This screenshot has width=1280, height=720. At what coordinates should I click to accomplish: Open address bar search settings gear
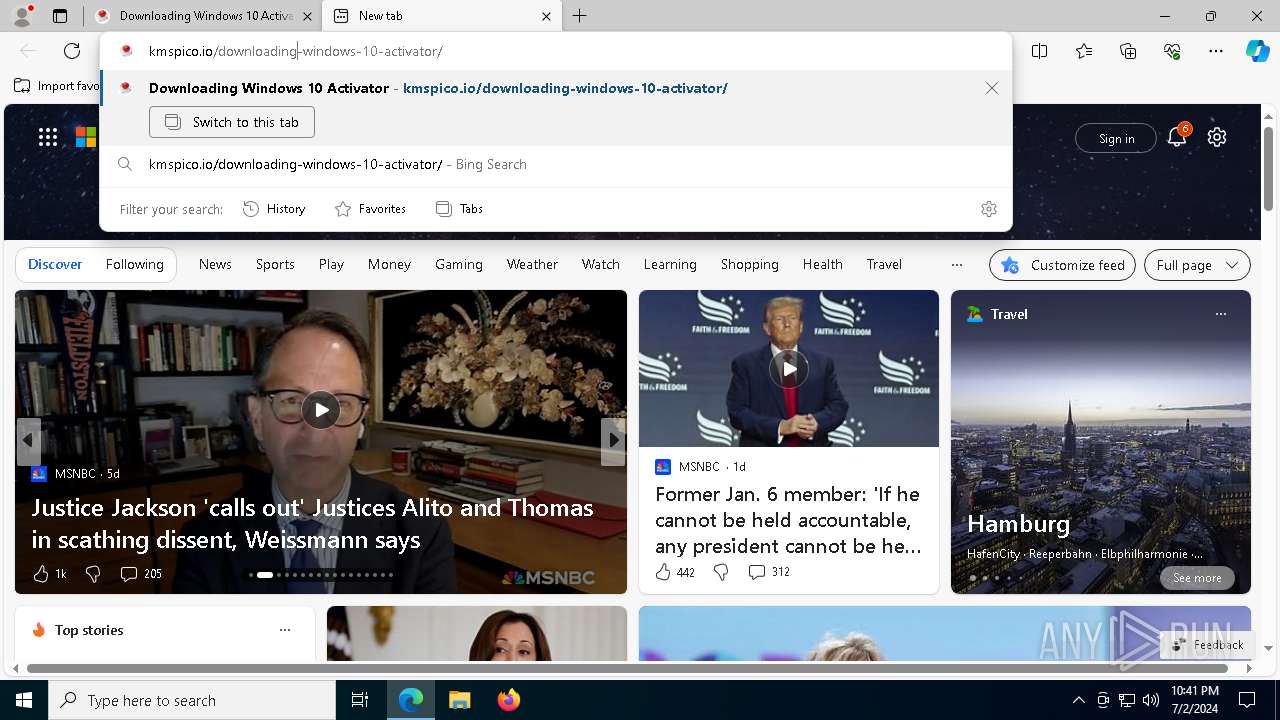(989, 209)
